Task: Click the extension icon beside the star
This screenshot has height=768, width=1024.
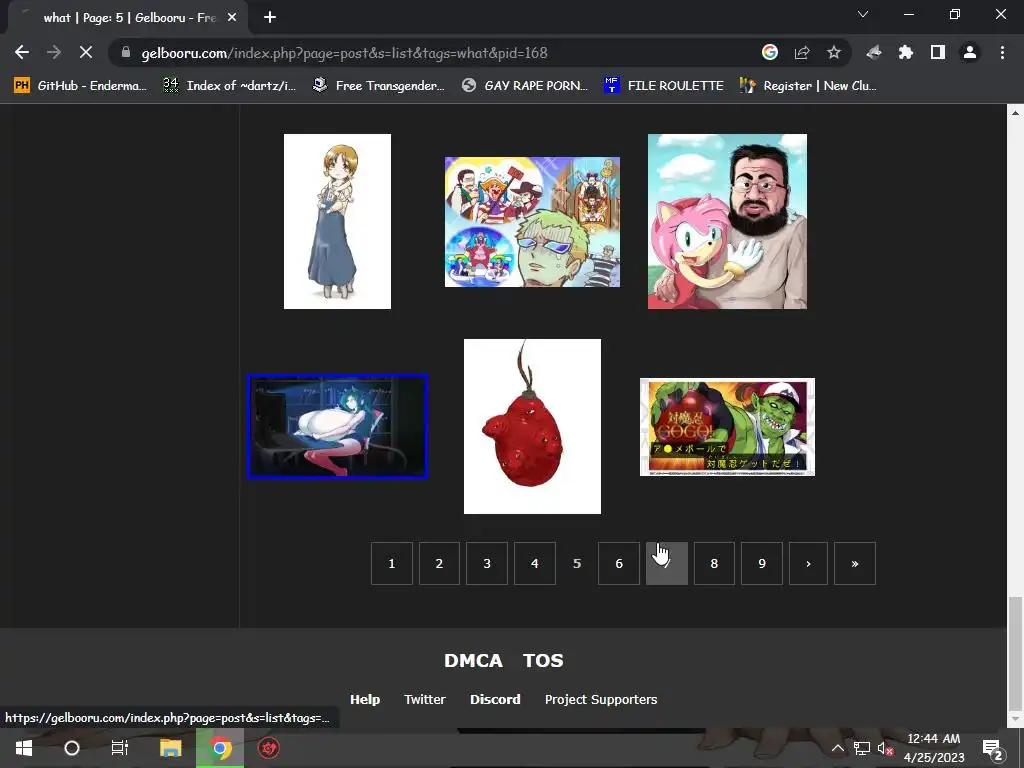Action: point(874,52)
